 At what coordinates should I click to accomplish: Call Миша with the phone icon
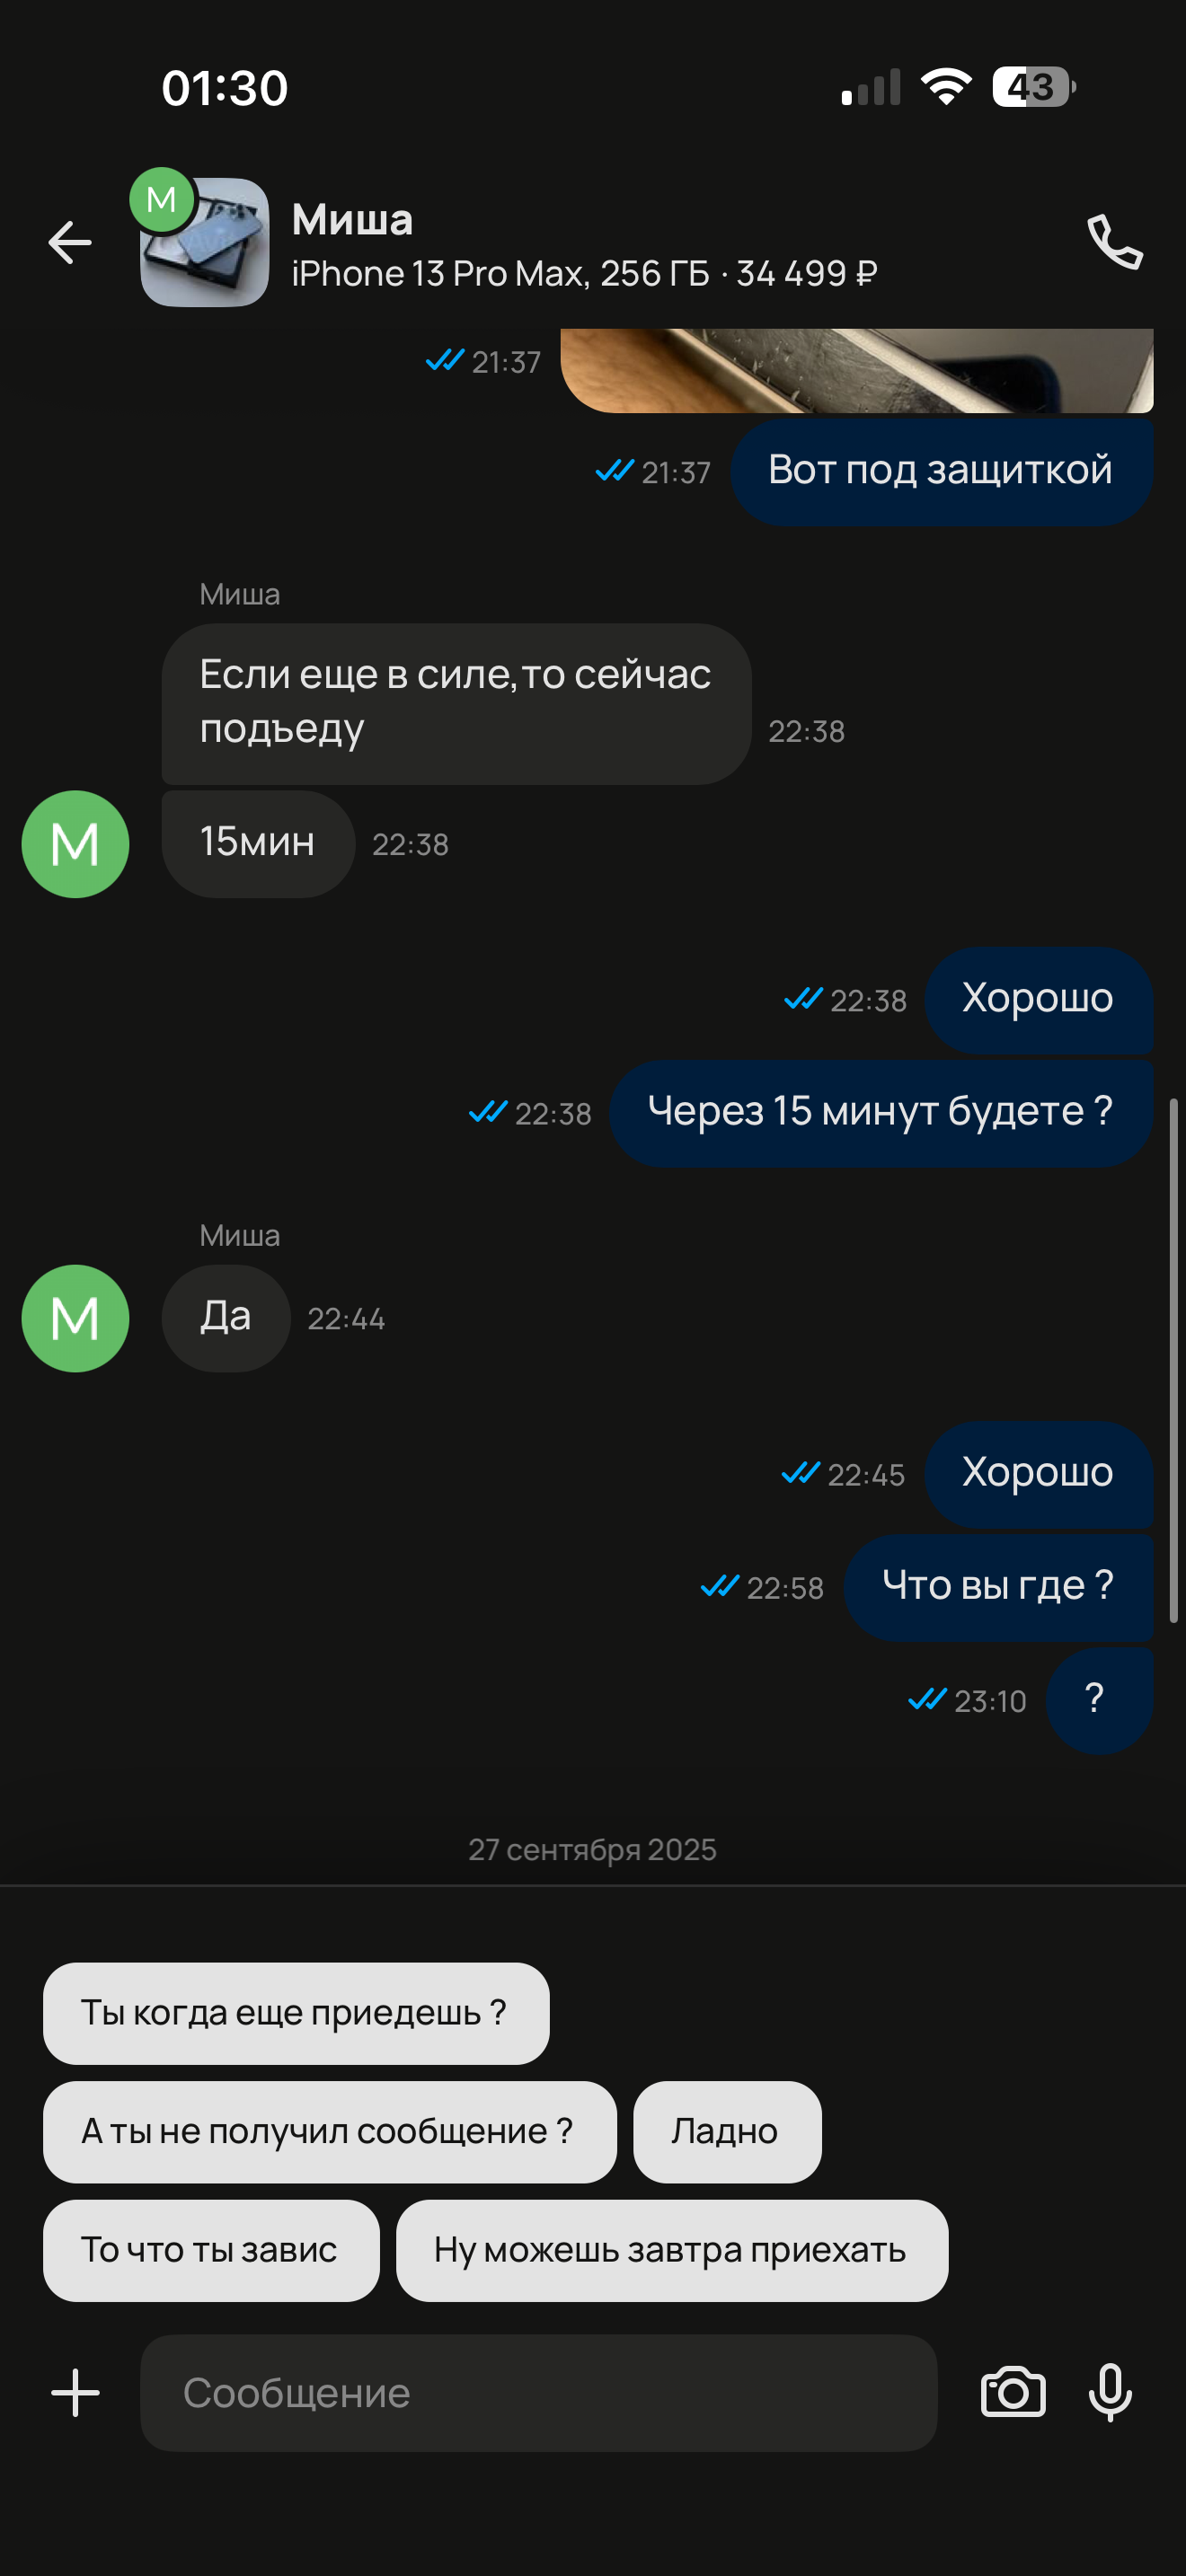point(1115,242)
